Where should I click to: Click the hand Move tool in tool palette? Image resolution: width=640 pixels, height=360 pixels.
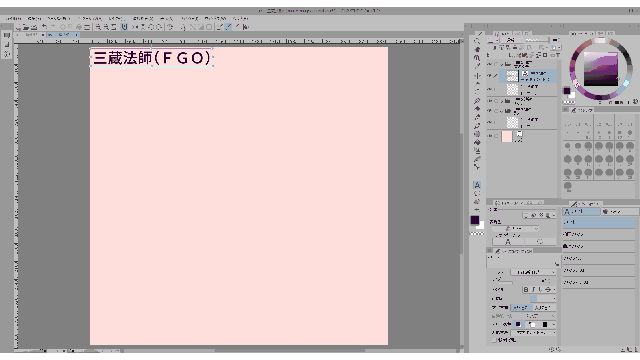tap(477, 49)
